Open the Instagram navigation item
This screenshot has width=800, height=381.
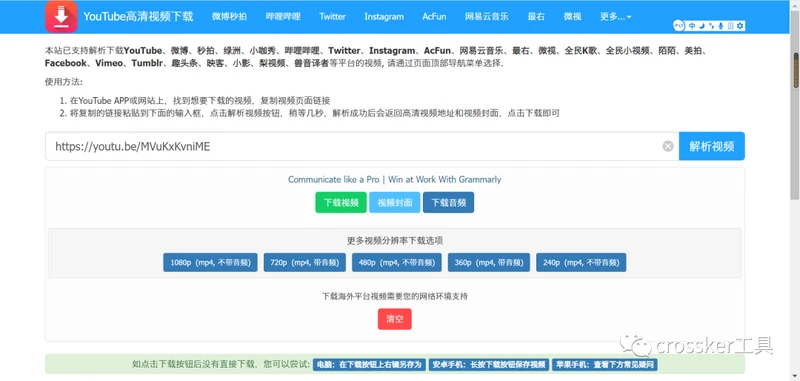(x=384, y=16)
